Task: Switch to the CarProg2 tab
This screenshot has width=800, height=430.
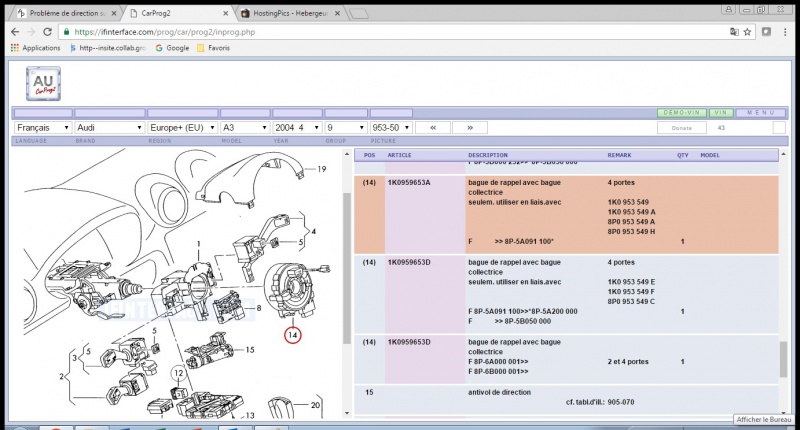Action: pos(179,13)
